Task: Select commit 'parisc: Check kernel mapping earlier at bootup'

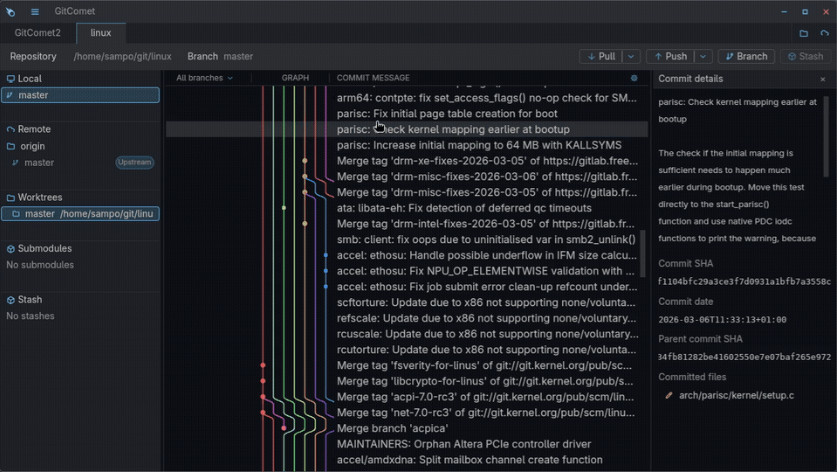Action: pos(407,129)
